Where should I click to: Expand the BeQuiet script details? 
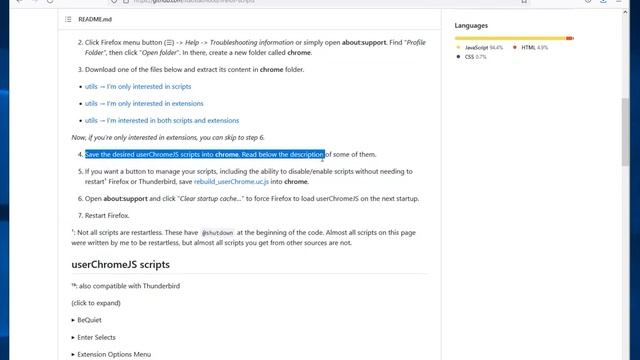click(87, 320)
